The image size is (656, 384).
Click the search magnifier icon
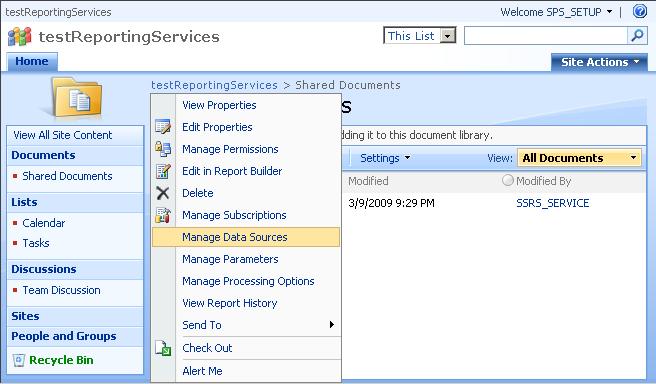(637, 36)
